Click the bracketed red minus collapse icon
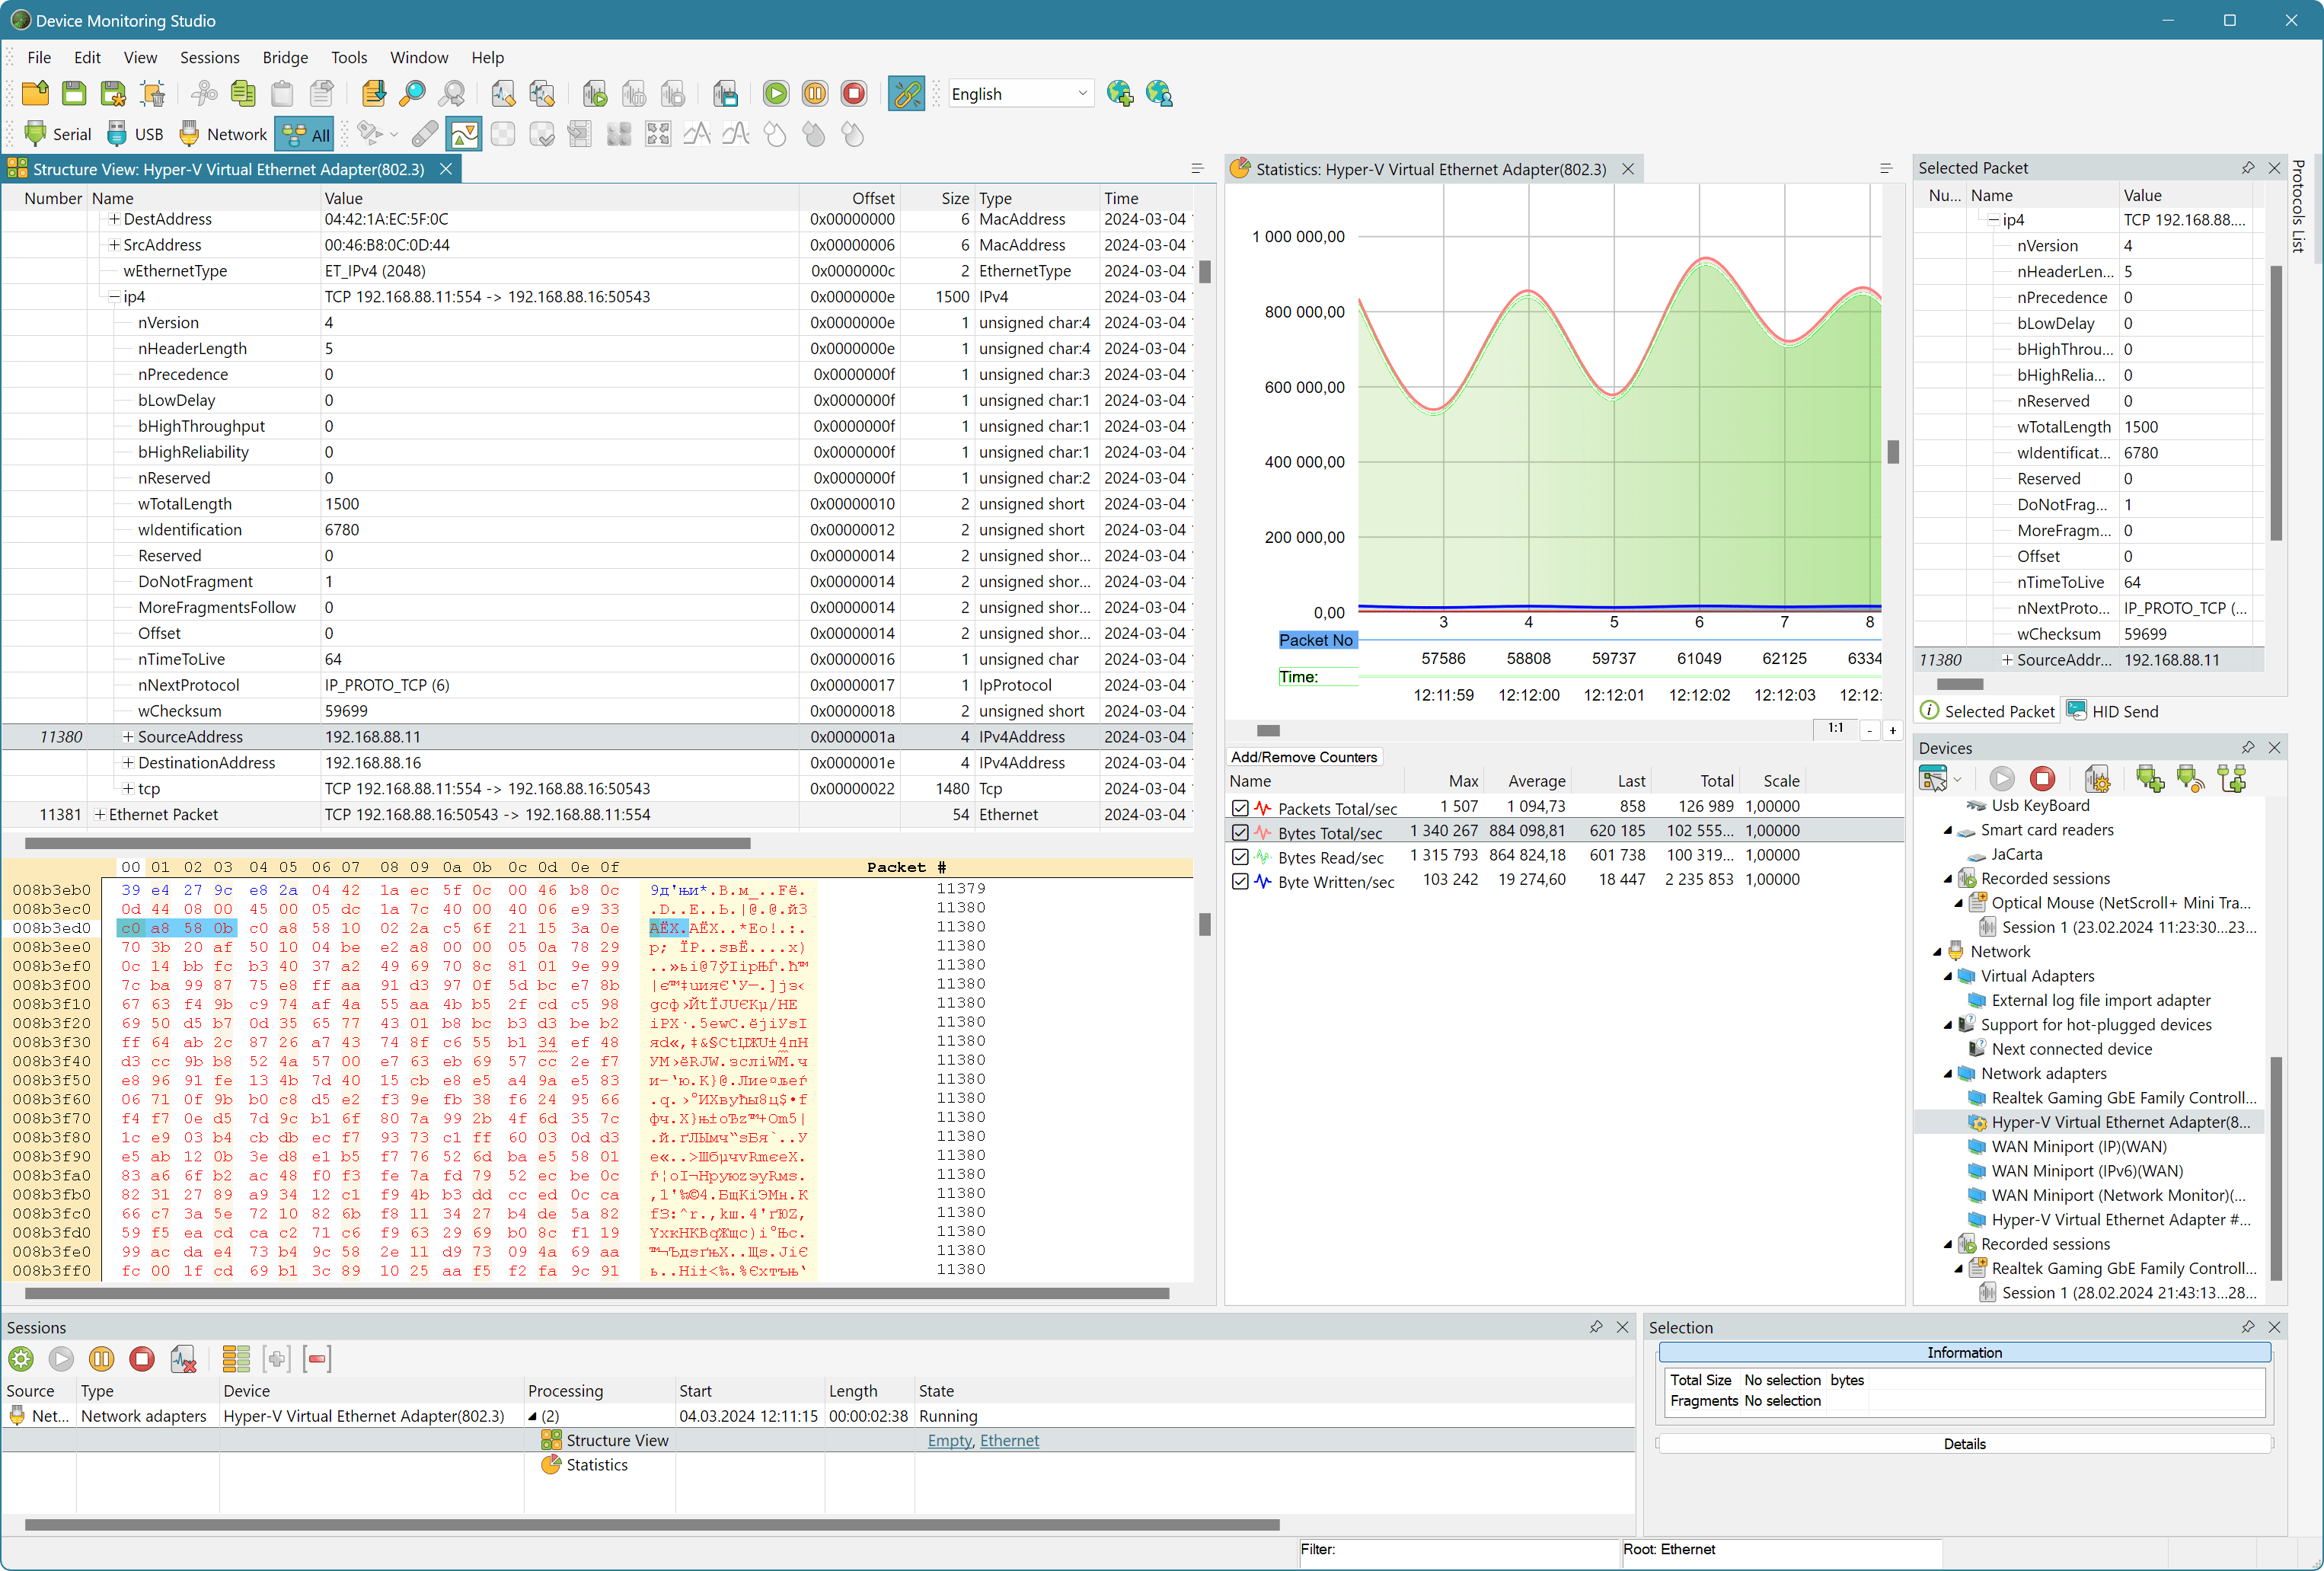Screen dimensions: 2324x1571 317,1359
